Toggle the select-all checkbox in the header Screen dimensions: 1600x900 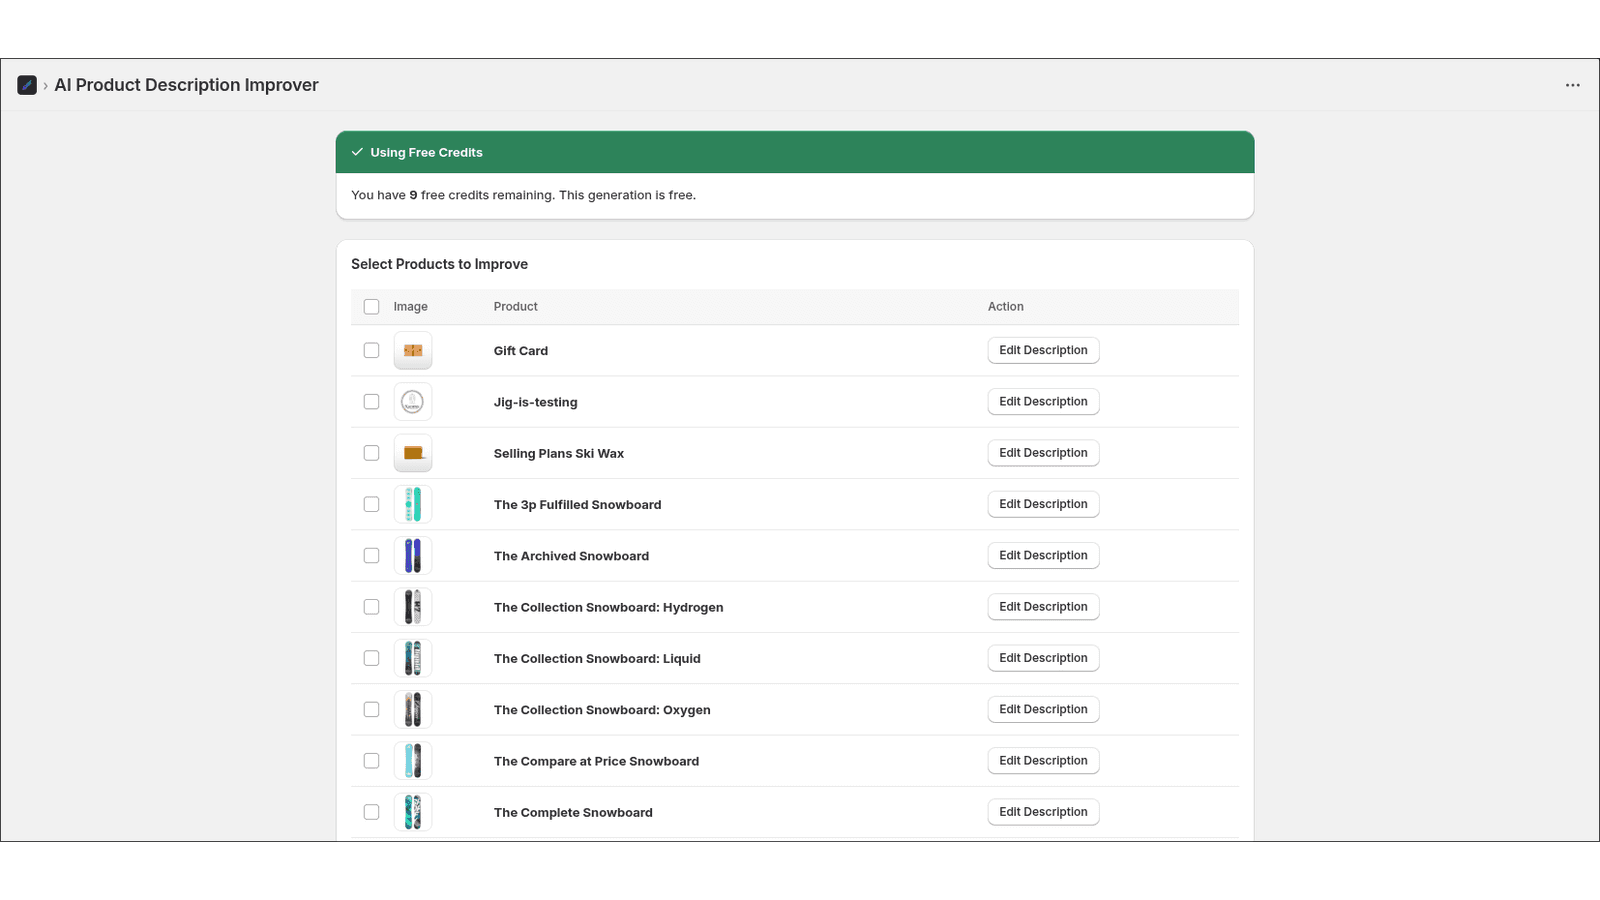(371, 306)
